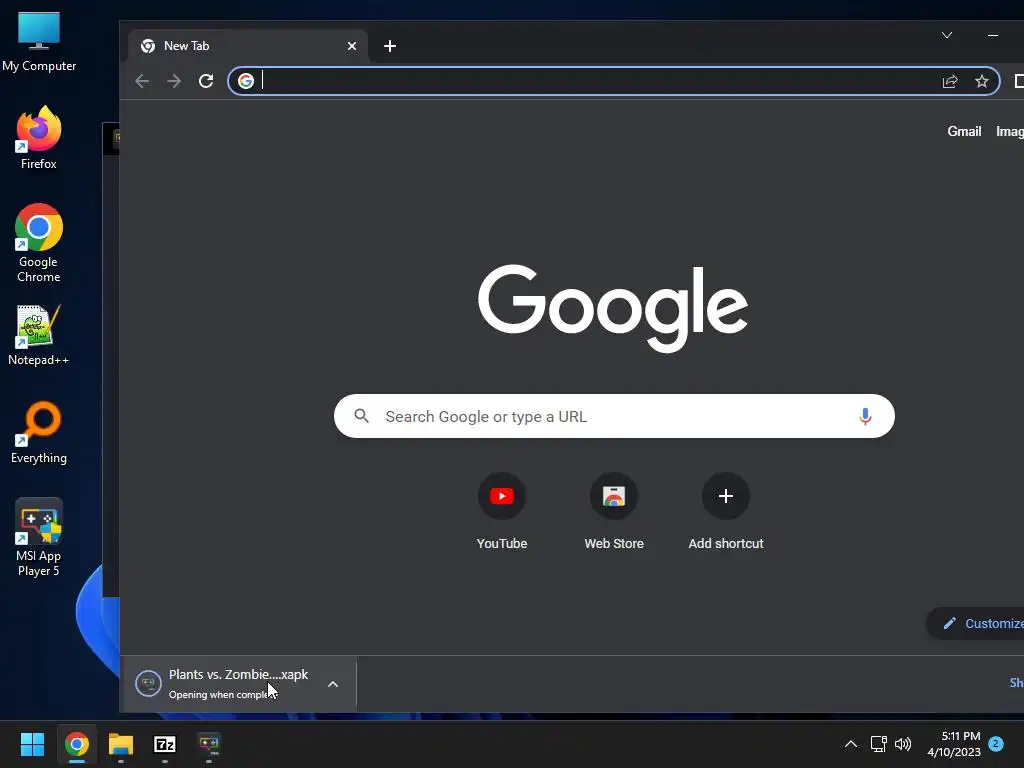This screenshot has width=1024, height=768.
Task: Click the browser Back arrow
Action: click(142, 81)
